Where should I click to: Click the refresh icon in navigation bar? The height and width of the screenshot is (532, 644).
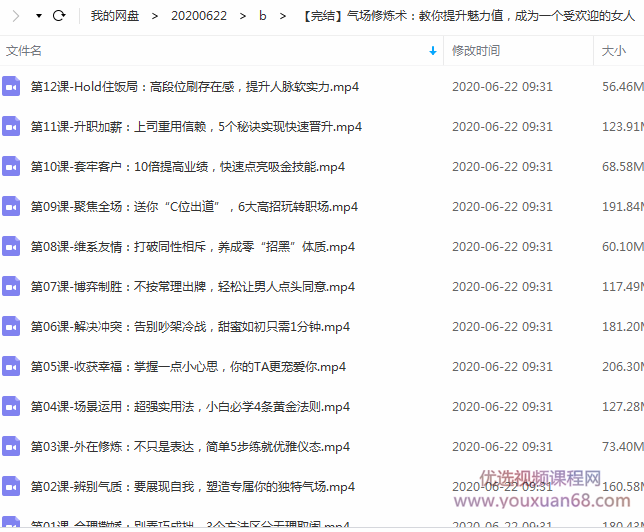59,16
